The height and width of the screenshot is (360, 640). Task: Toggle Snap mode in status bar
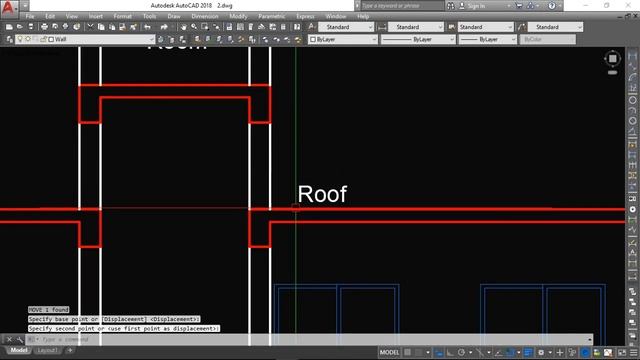coord(418,352)
